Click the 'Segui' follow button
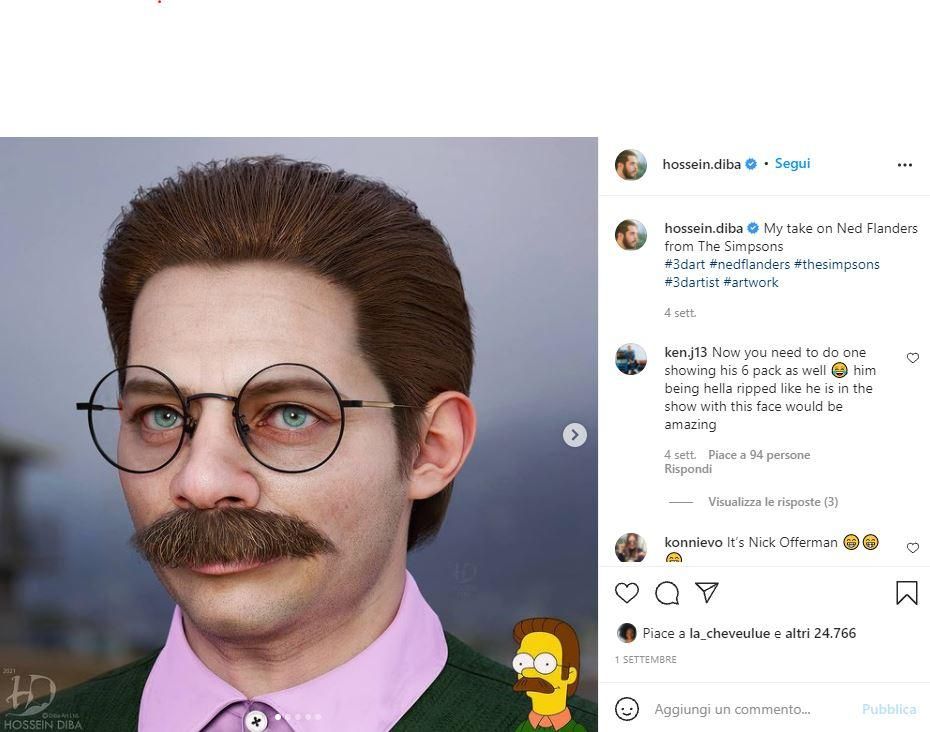Screen dimensions: 930x732 point(792,164)
